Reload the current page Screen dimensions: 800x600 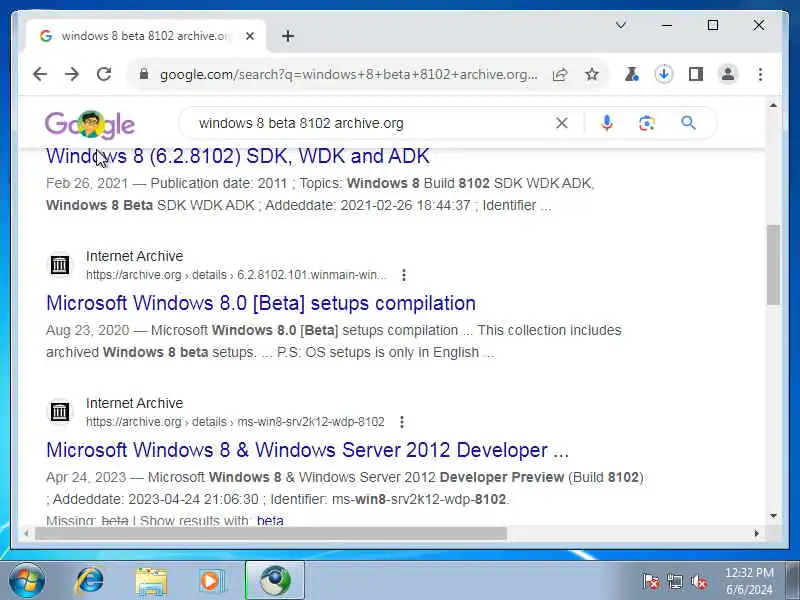[104, 74]
